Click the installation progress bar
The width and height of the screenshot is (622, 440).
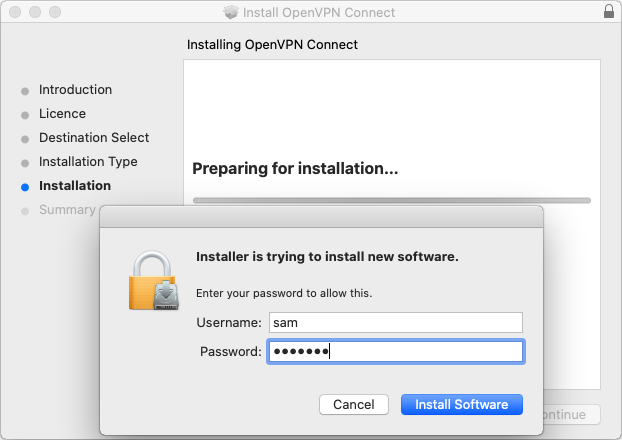[391, 200]
